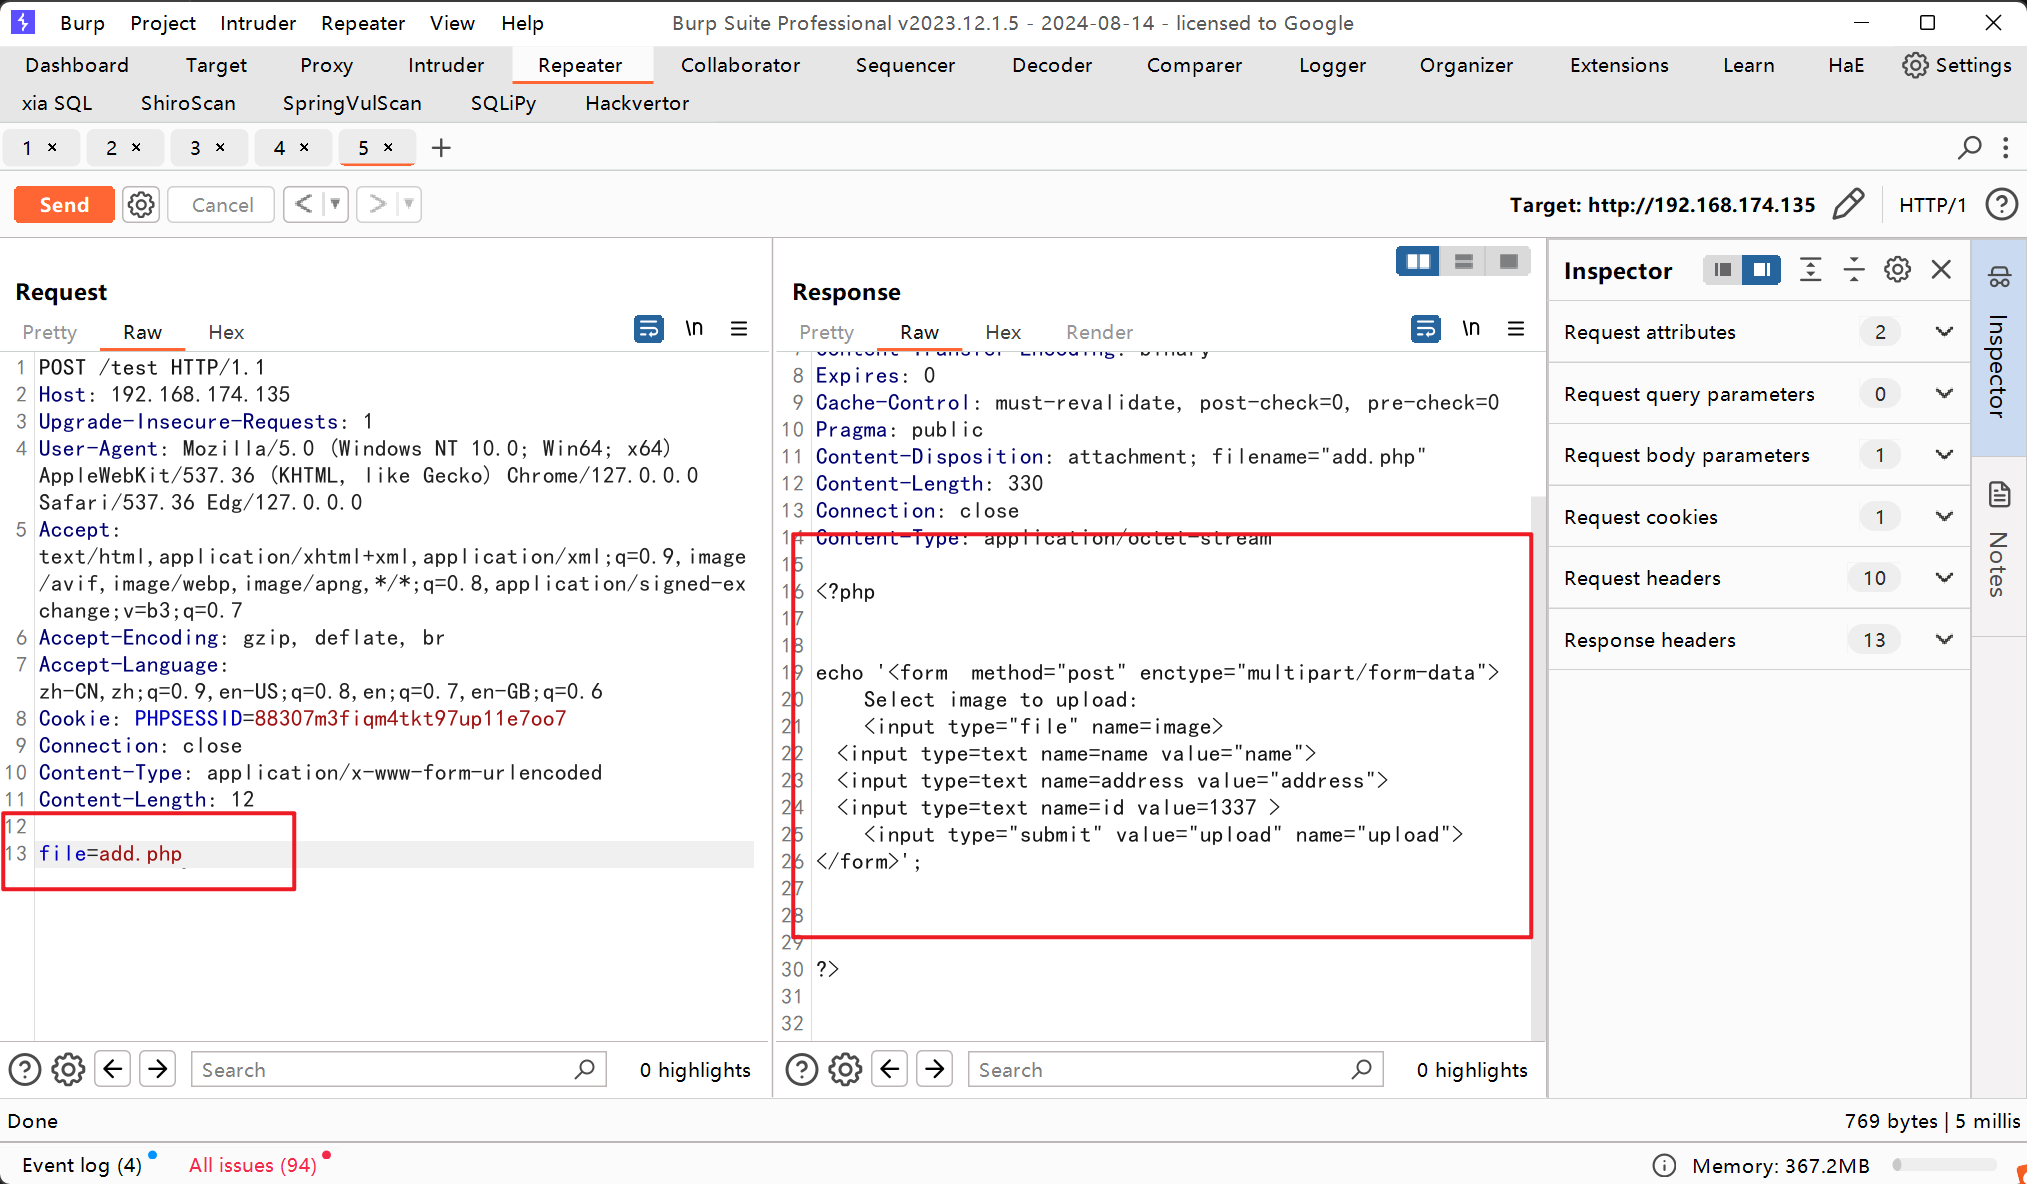Go forward to next request in history
This screenshot has width=2027, height=1184.
coord(377,204)
